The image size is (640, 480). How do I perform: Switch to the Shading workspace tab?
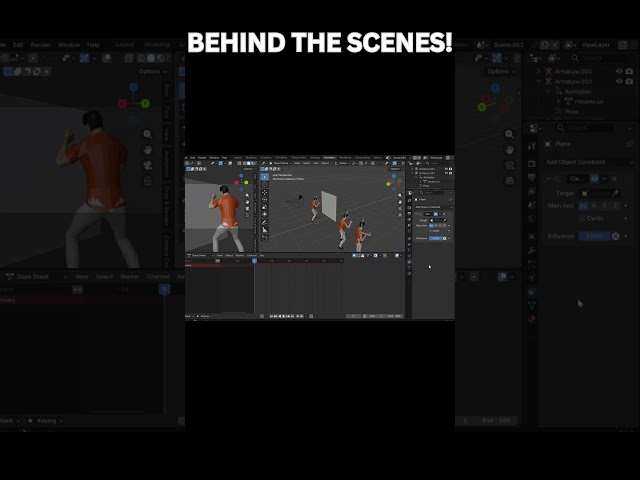pos(315,158)
